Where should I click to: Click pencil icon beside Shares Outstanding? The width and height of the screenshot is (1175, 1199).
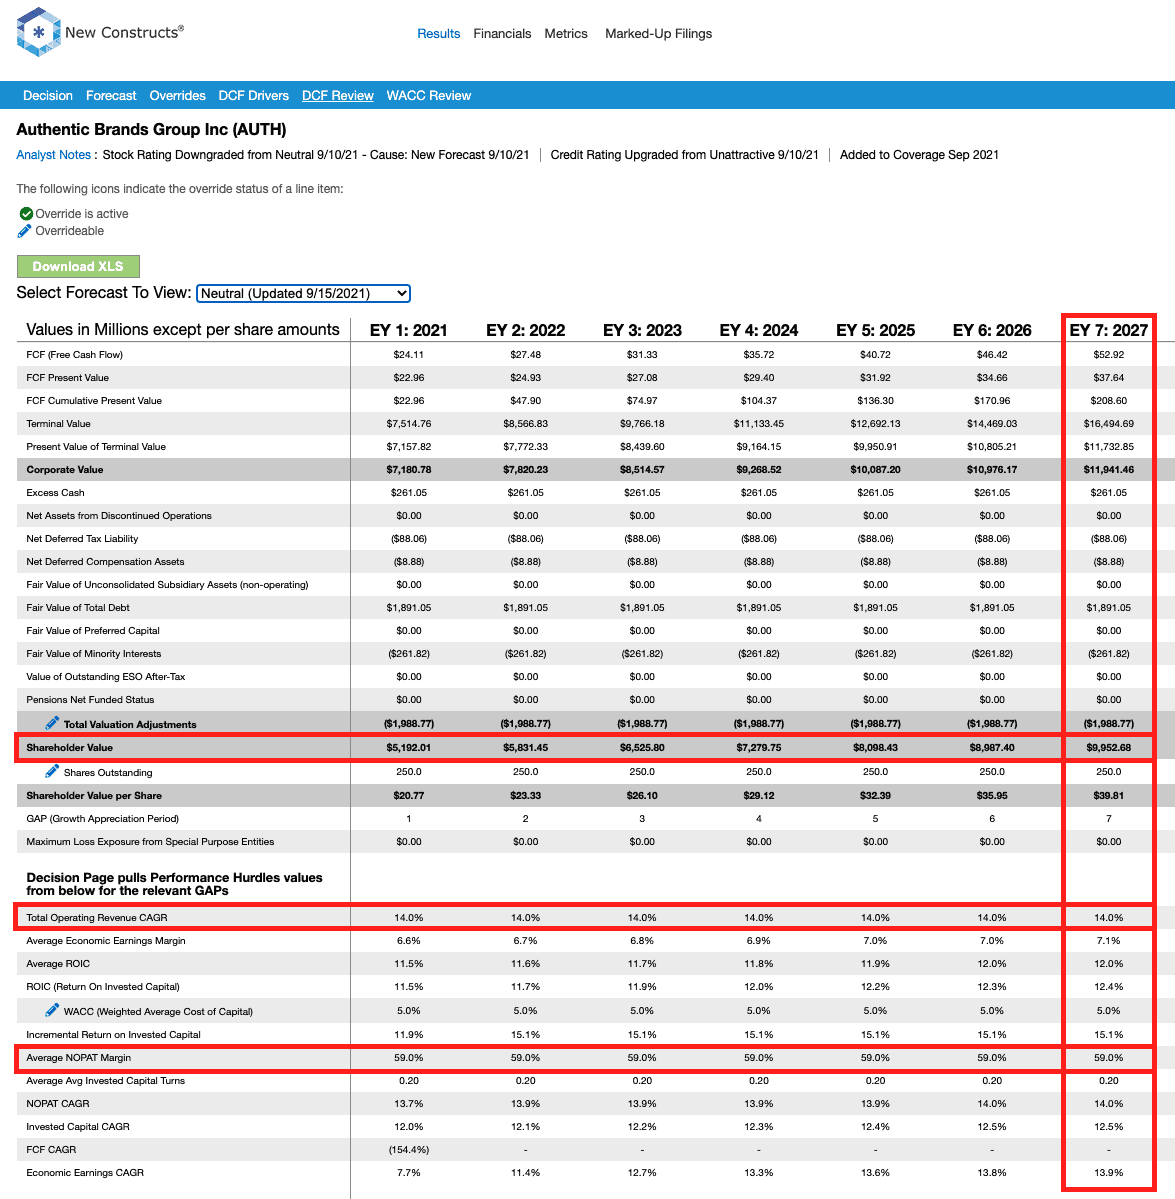point(52,772)
